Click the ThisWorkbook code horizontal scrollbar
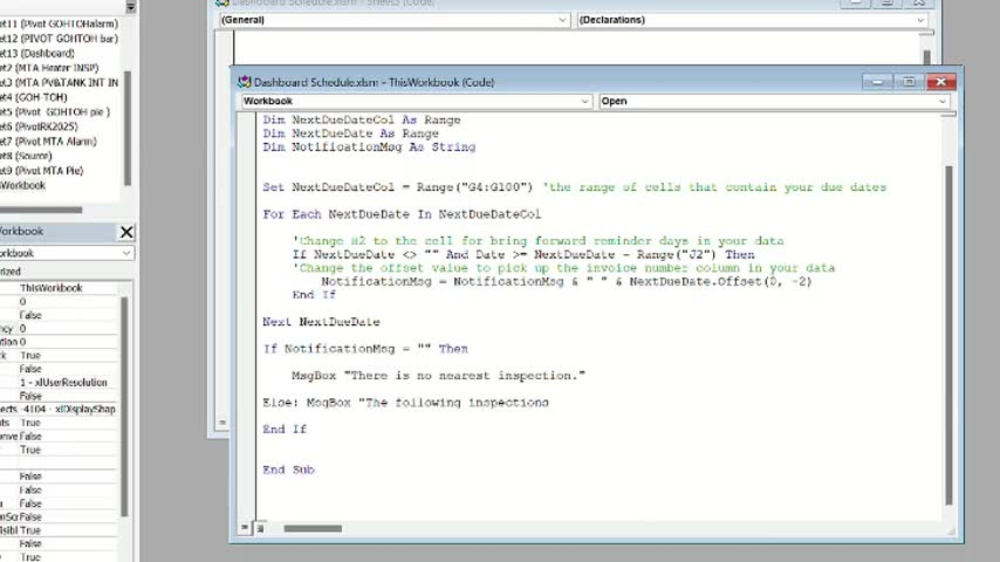The image size is (1000, 562). [x=312, y=528]
